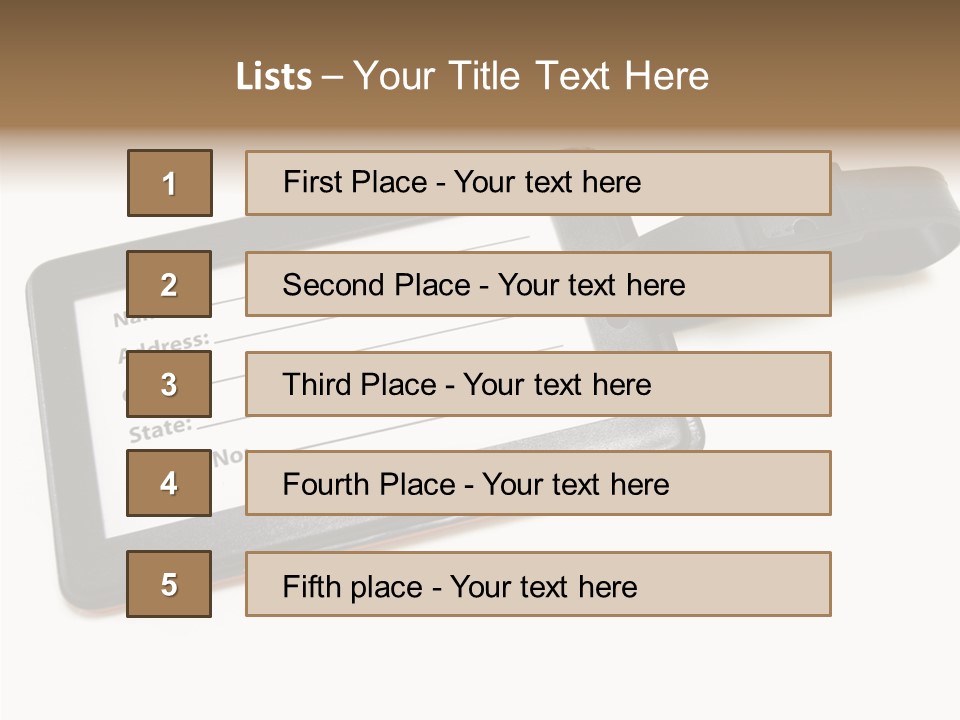960x720 pixels.
Task: Click the number 1 box
Action: pyautogui.click(x=170, y=183)
